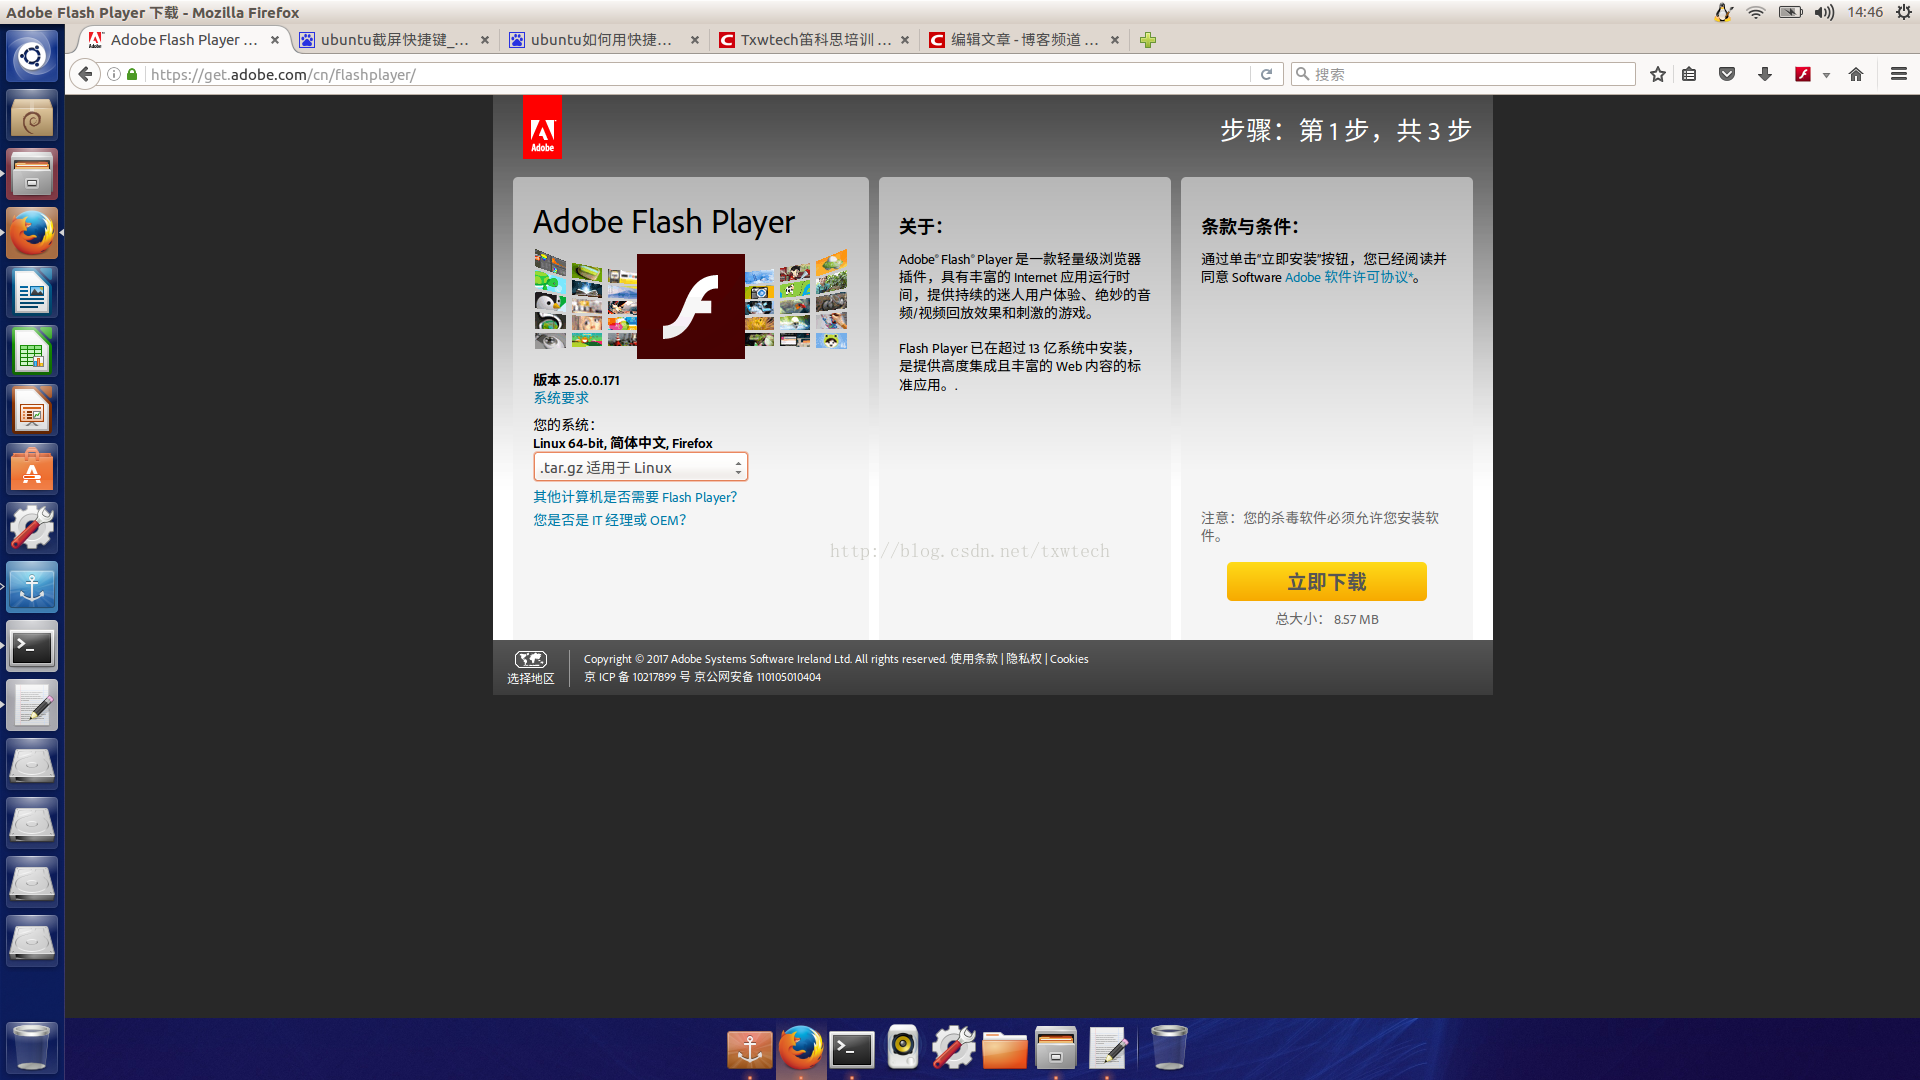Switch to the ubuntu截屏快捷键 tab
The width and height of the screenshot is (1920, 1080).
[394, 40]
